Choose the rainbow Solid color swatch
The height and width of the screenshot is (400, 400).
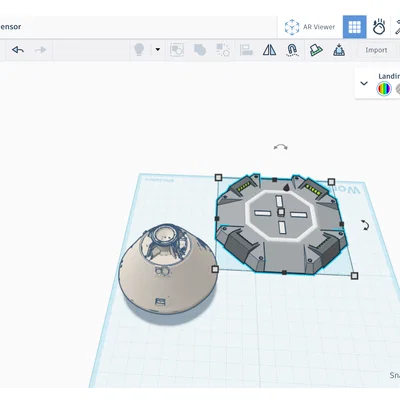pyautogui.click(x=384, y=89)
